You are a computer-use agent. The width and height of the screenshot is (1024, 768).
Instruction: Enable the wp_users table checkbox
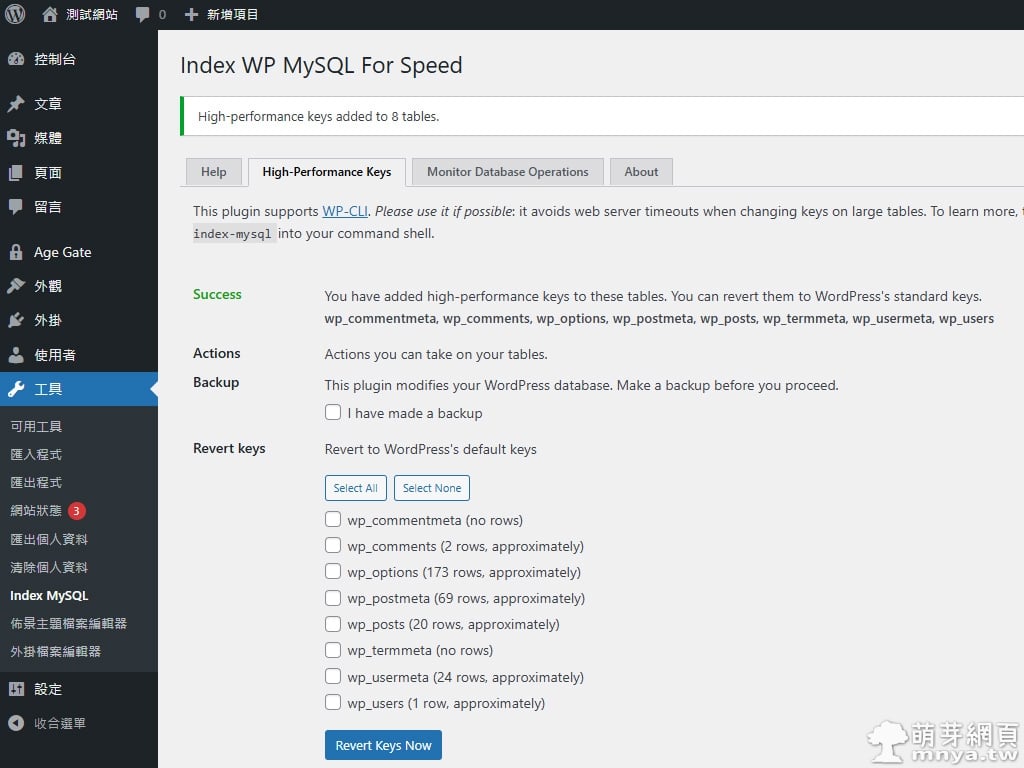[x=333, y=703]
